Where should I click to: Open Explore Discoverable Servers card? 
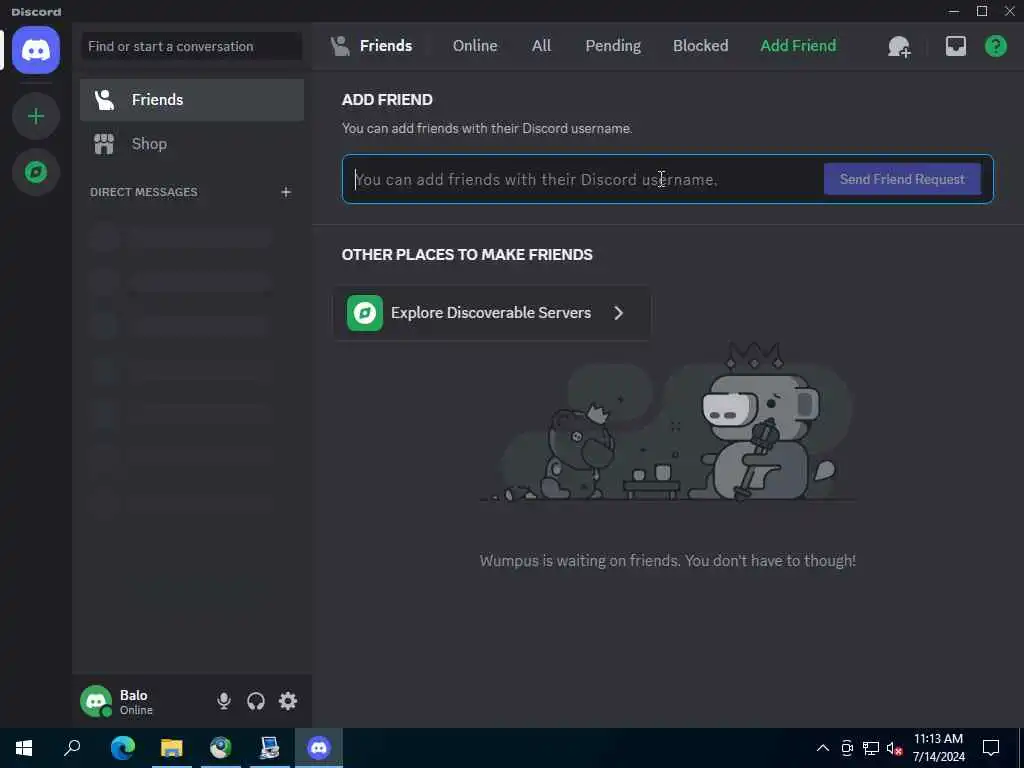492,313
